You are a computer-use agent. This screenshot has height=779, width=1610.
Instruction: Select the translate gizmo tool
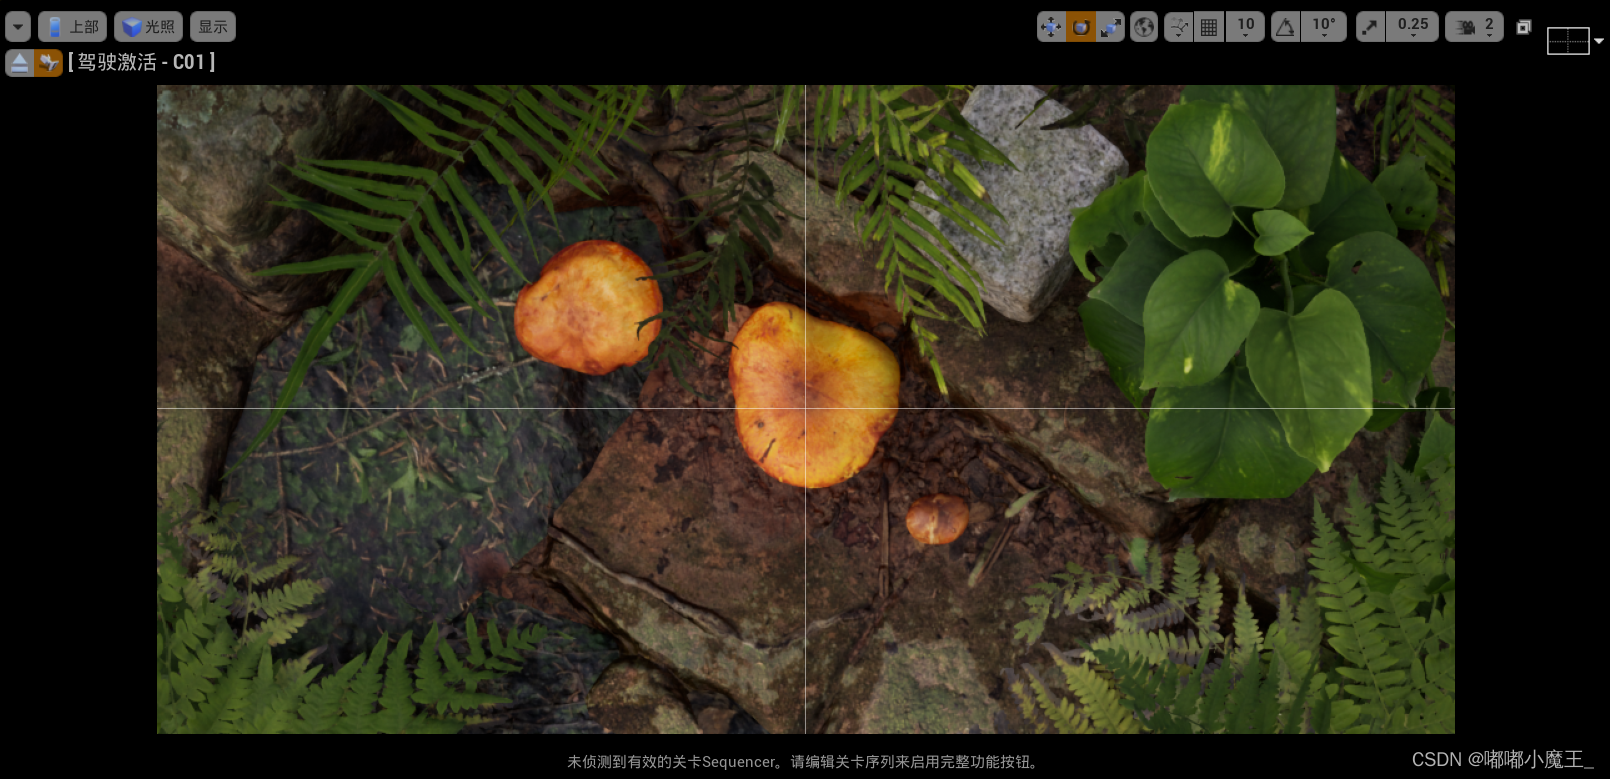point(1051,27)
